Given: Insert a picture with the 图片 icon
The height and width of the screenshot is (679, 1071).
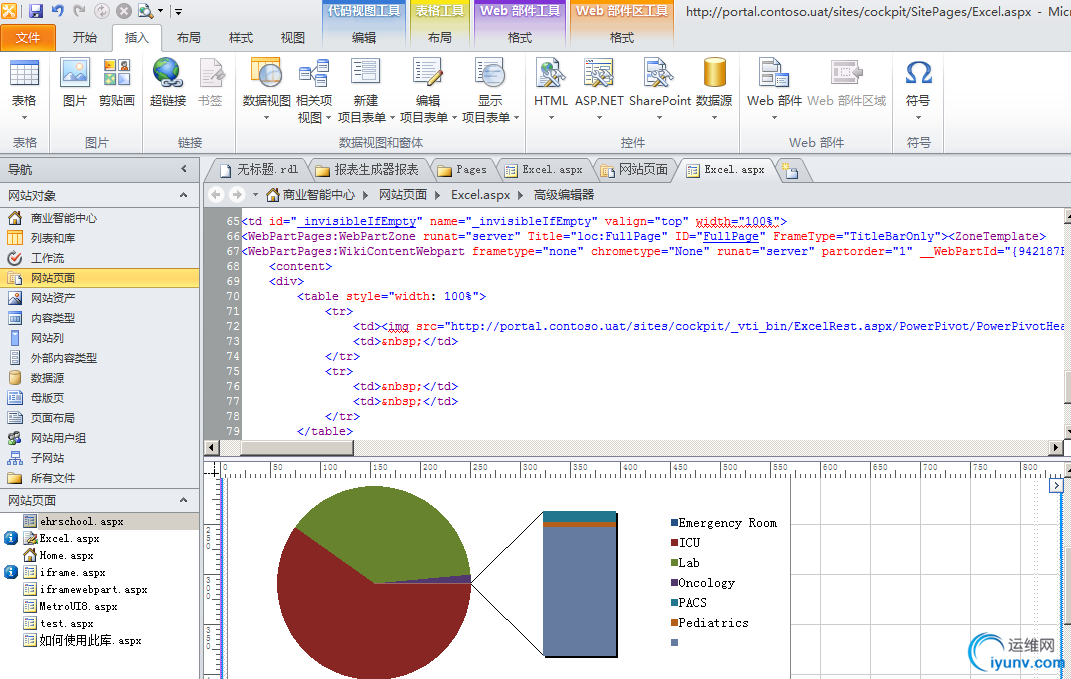Looking at the screenshot, I should pyautogui.click(x=74, y=74).
